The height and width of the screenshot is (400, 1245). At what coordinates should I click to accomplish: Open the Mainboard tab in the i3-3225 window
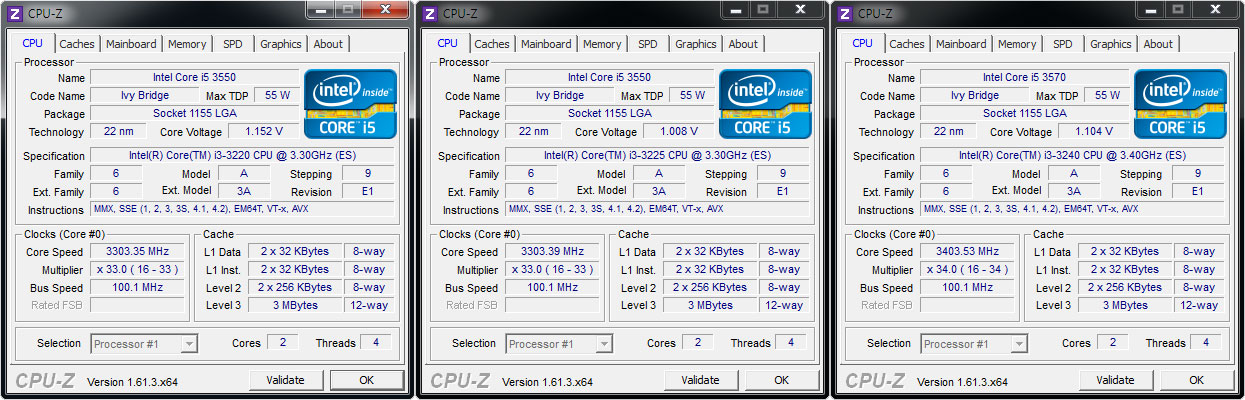tap(546, 44)
